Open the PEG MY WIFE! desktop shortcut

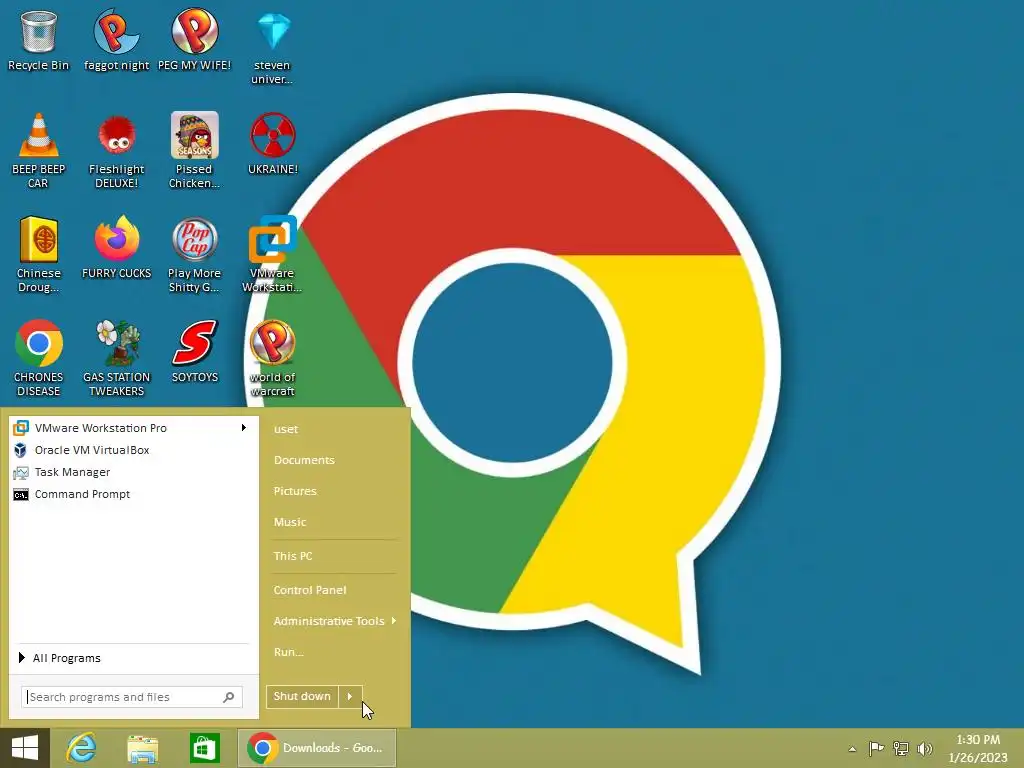coord(195,40)
